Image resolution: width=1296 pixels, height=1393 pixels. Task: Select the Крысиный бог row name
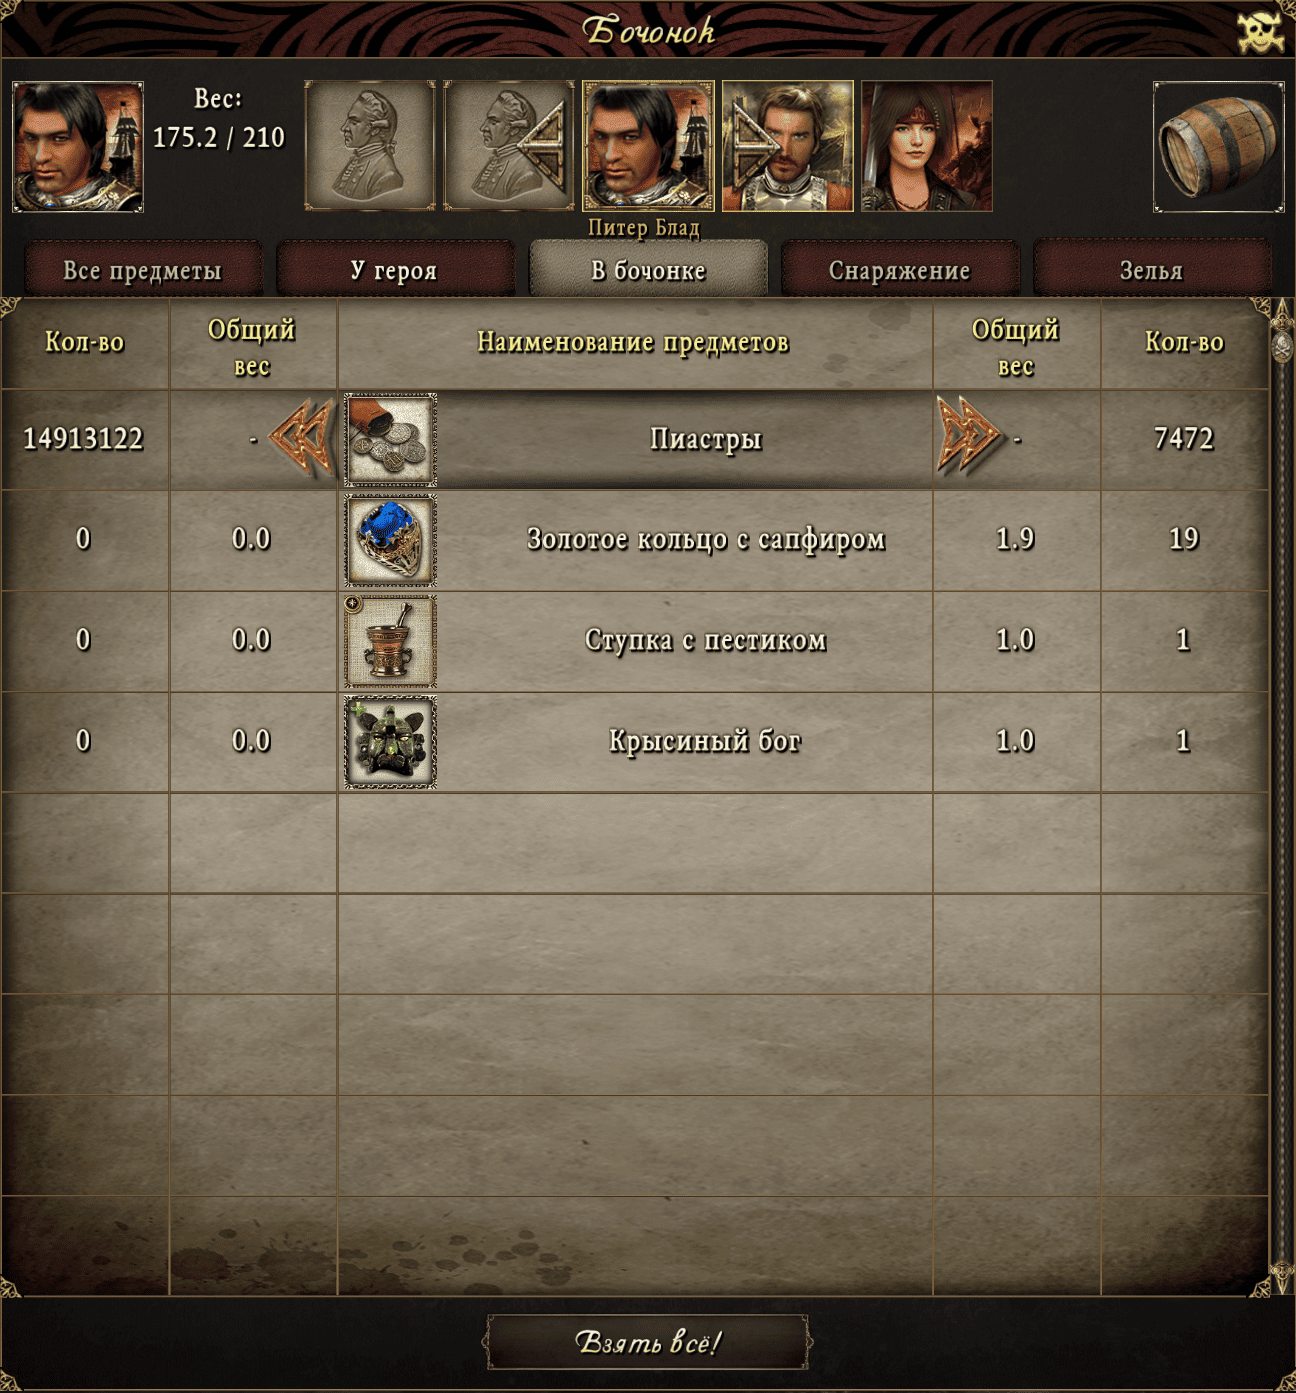click(x=705, y=741)
